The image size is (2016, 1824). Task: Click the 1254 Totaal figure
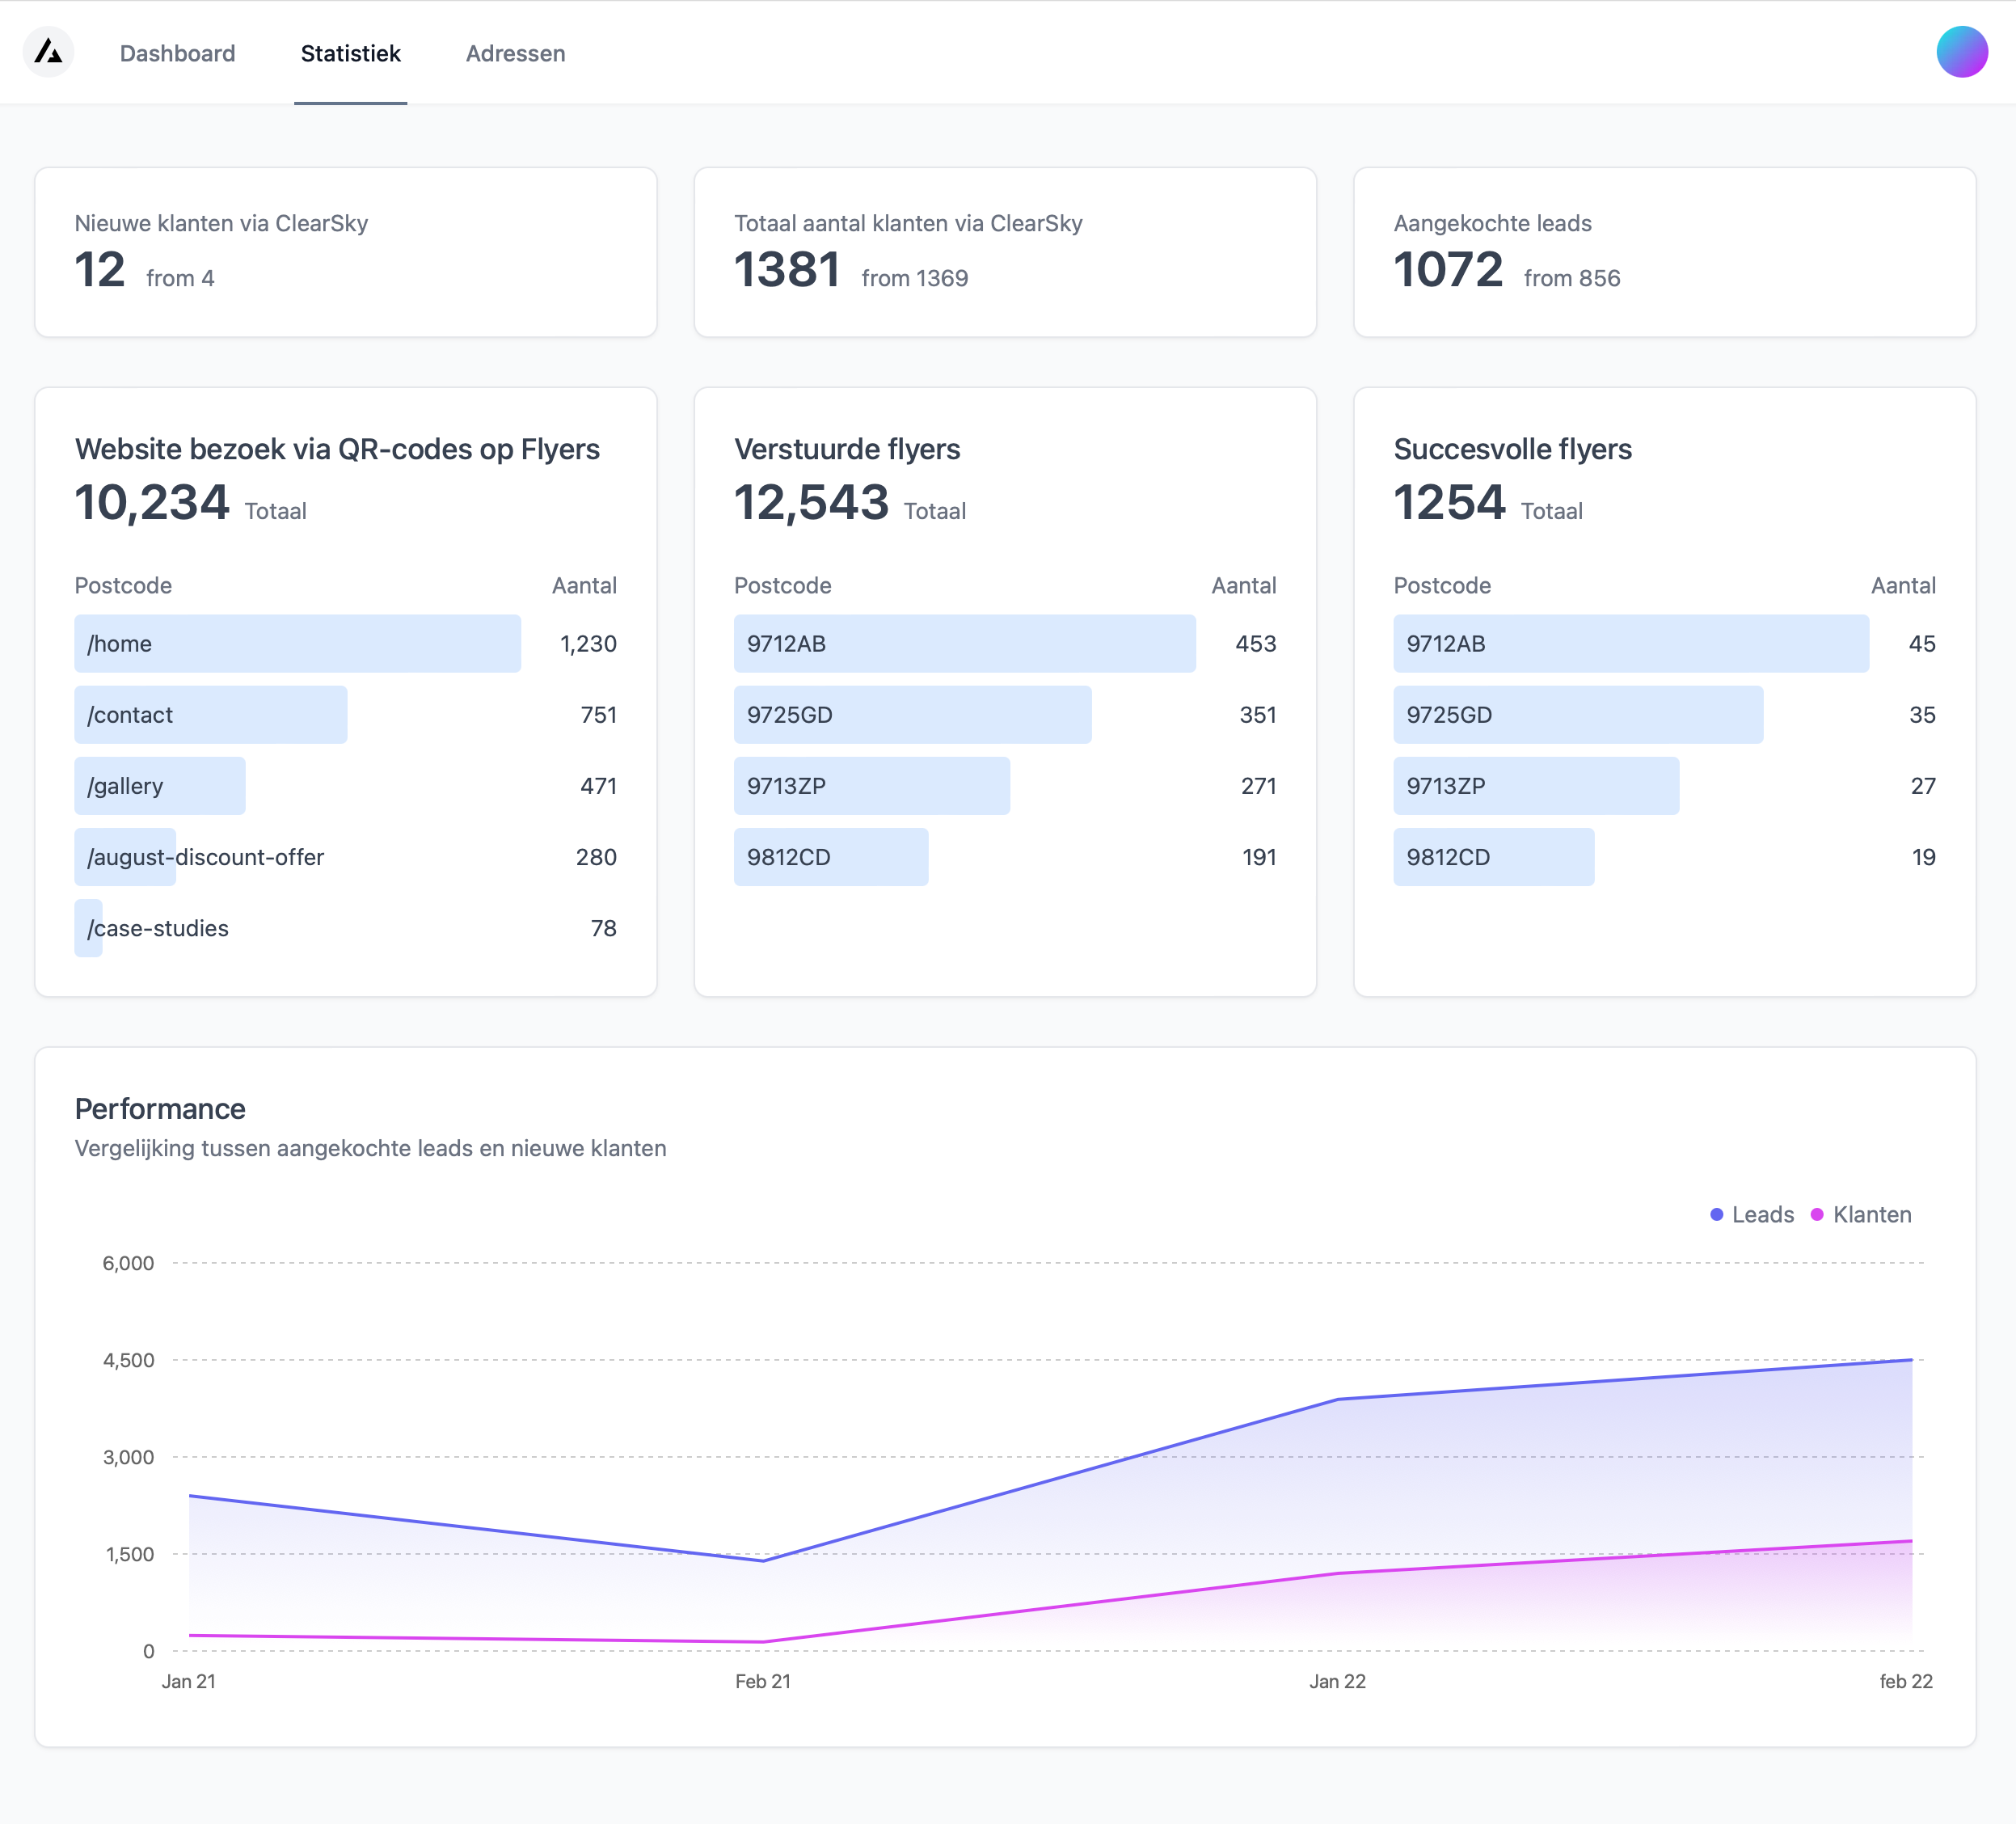pos(1488,502)
